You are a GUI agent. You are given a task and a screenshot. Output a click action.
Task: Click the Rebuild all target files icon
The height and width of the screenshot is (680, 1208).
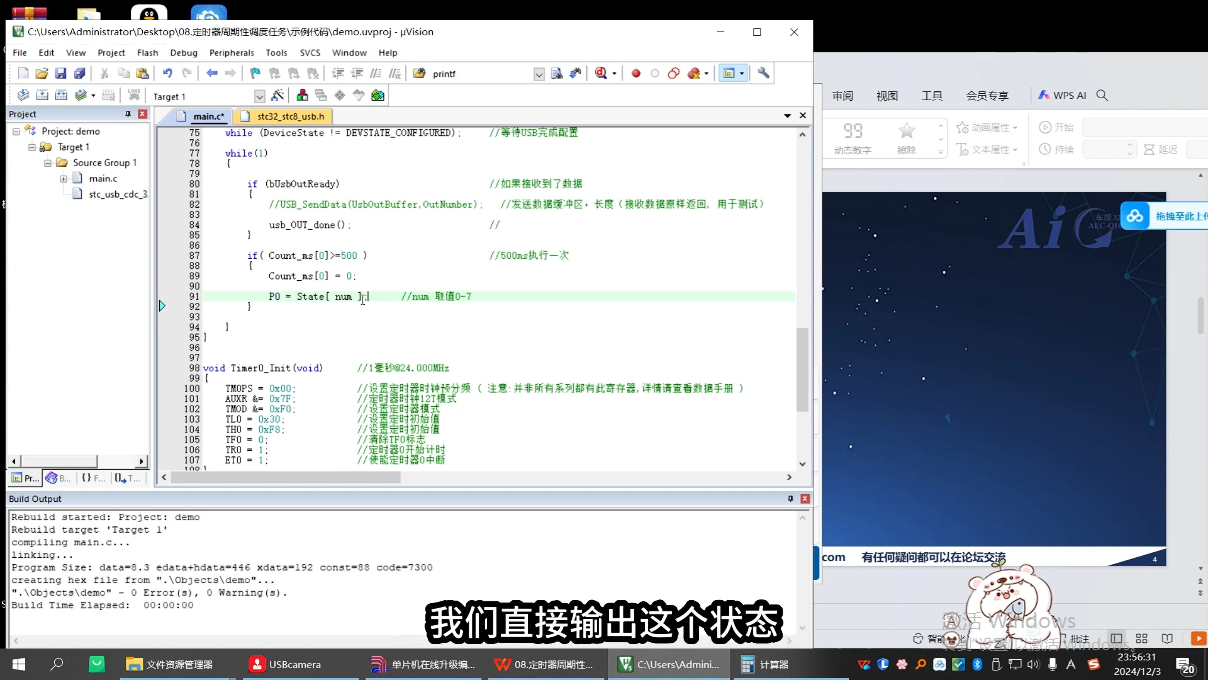coord(61,95)
